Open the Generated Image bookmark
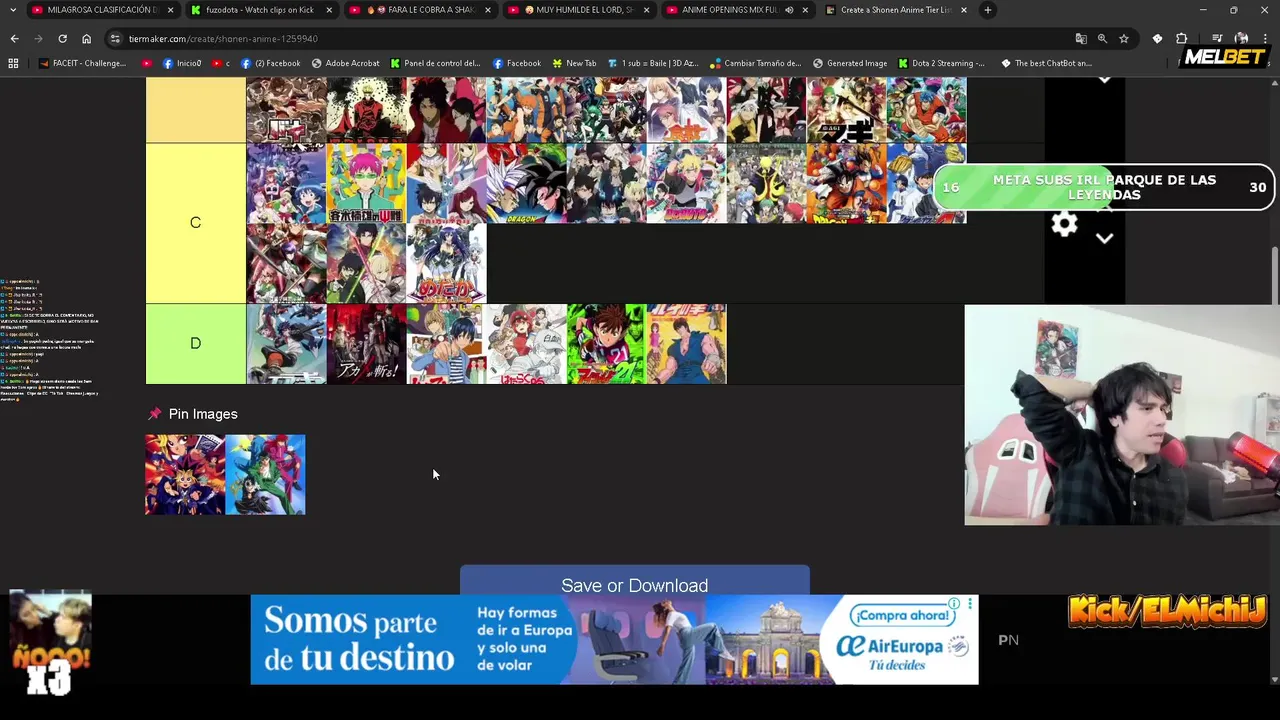The image size is (1280, 720). click(849, 63)
